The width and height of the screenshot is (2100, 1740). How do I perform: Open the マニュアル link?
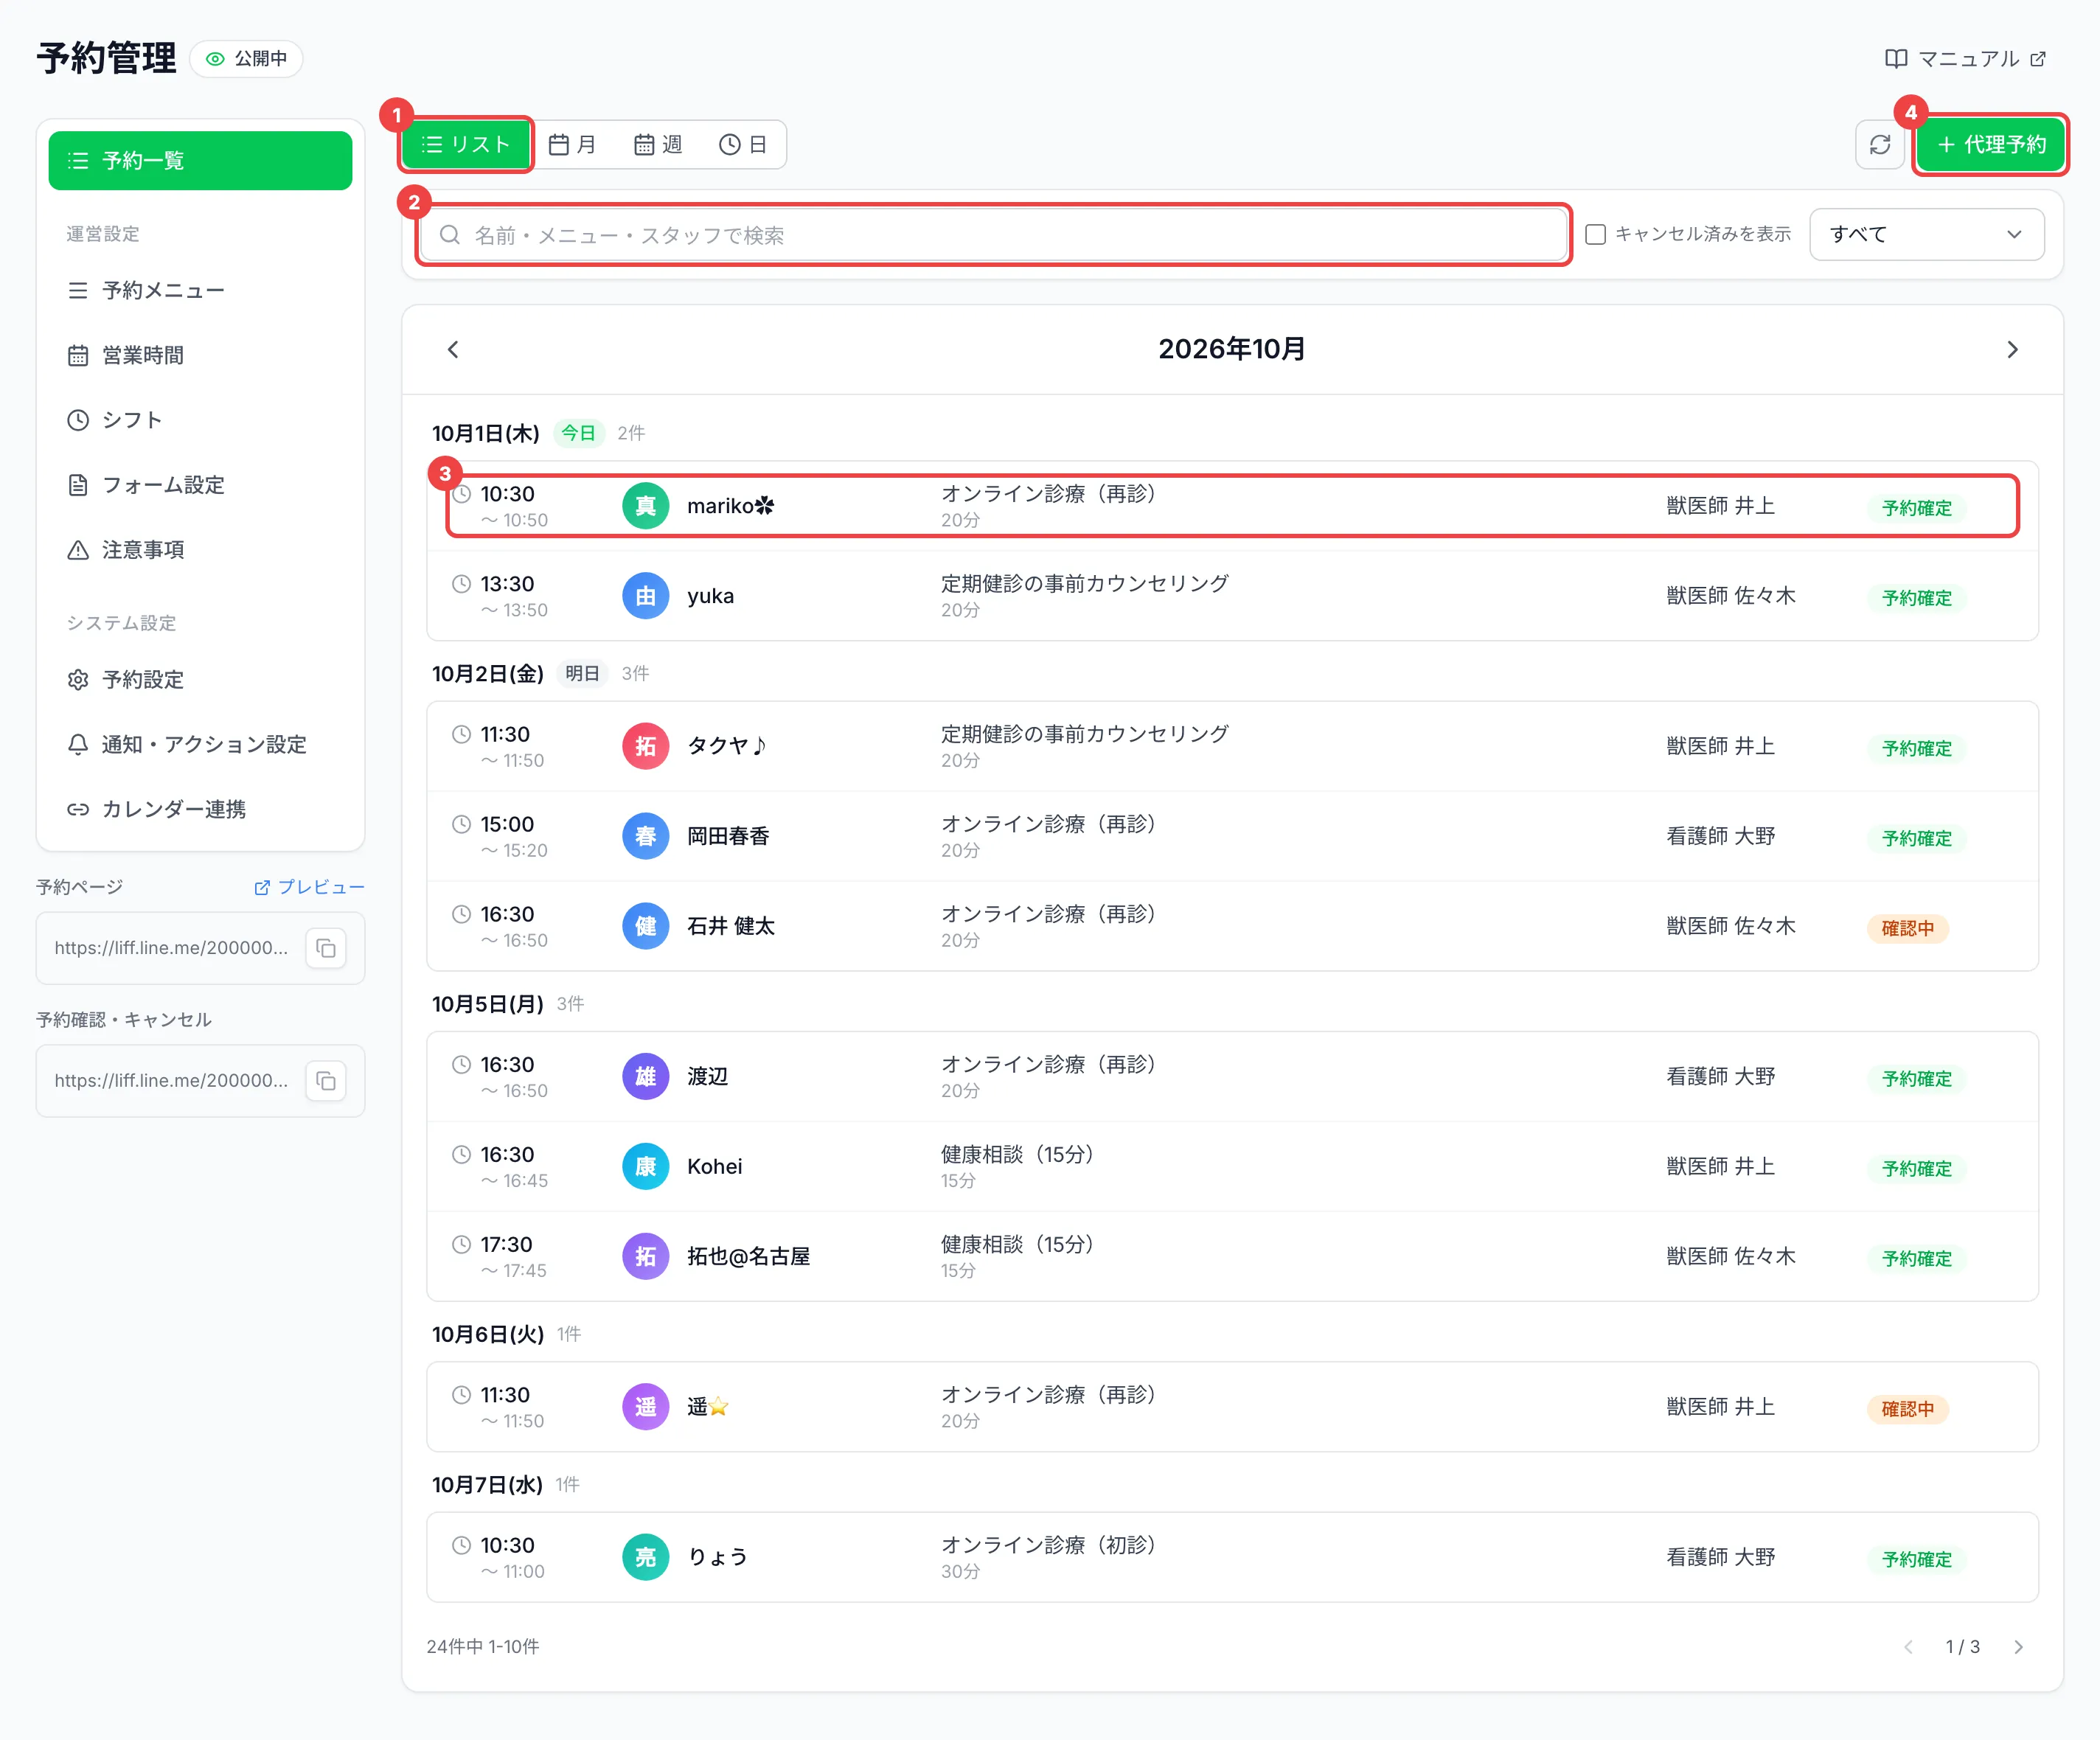coord(1965,59)
